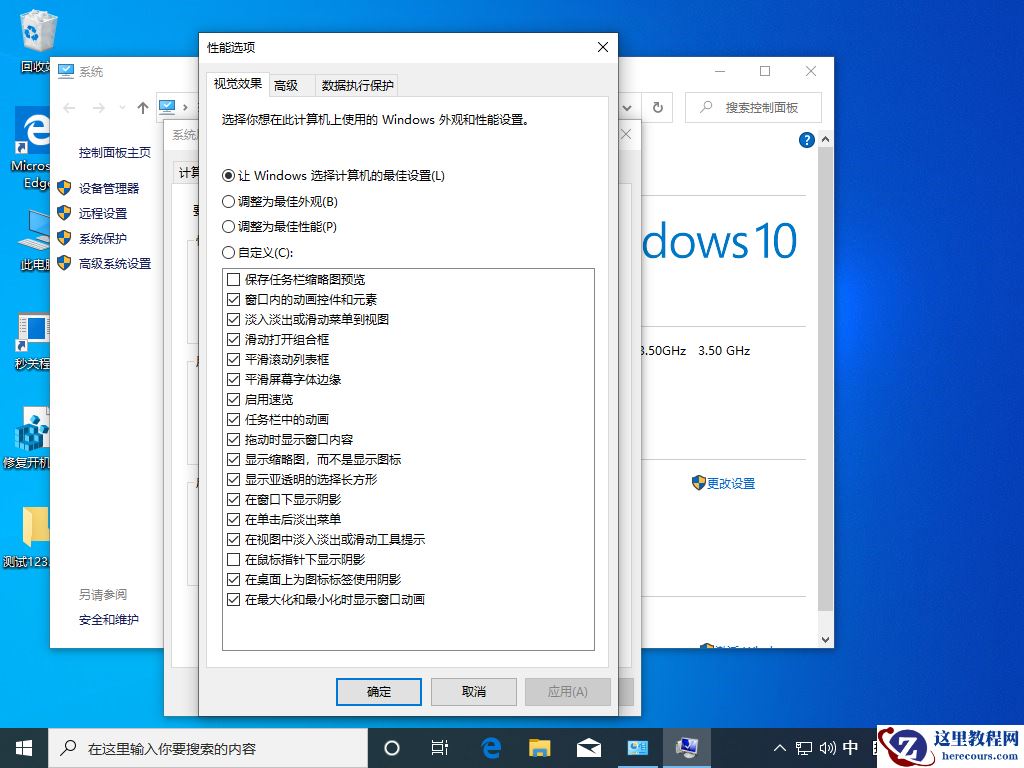Enable the 保存任务栏缩略图预览 checkbox

tap(233, 279)
